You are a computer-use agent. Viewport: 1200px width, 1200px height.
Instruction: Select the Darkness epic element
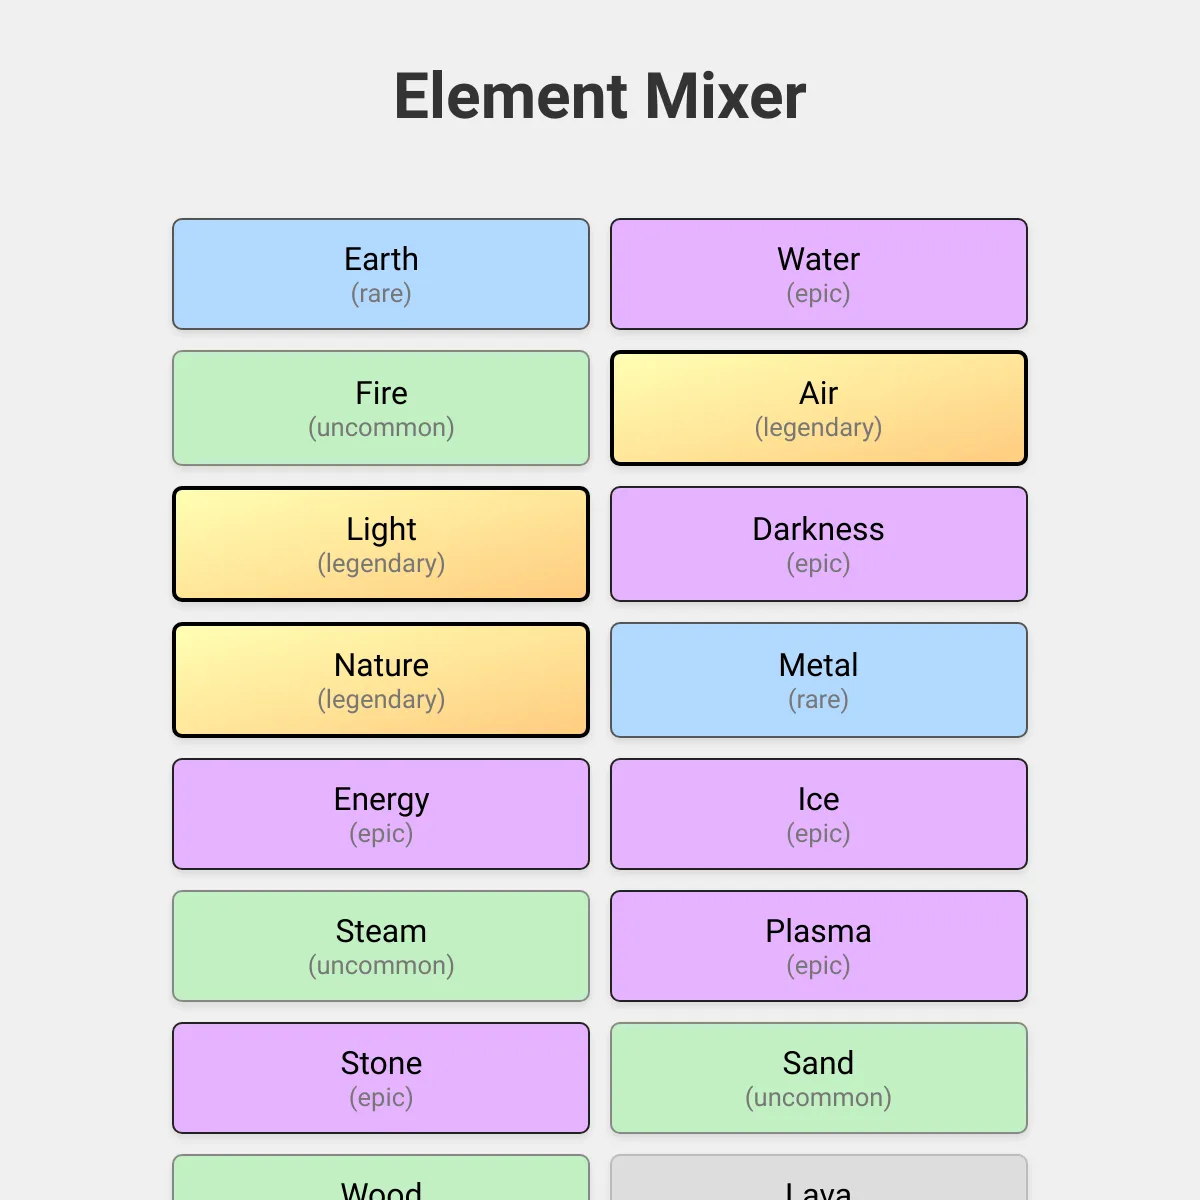click(819, 544)
